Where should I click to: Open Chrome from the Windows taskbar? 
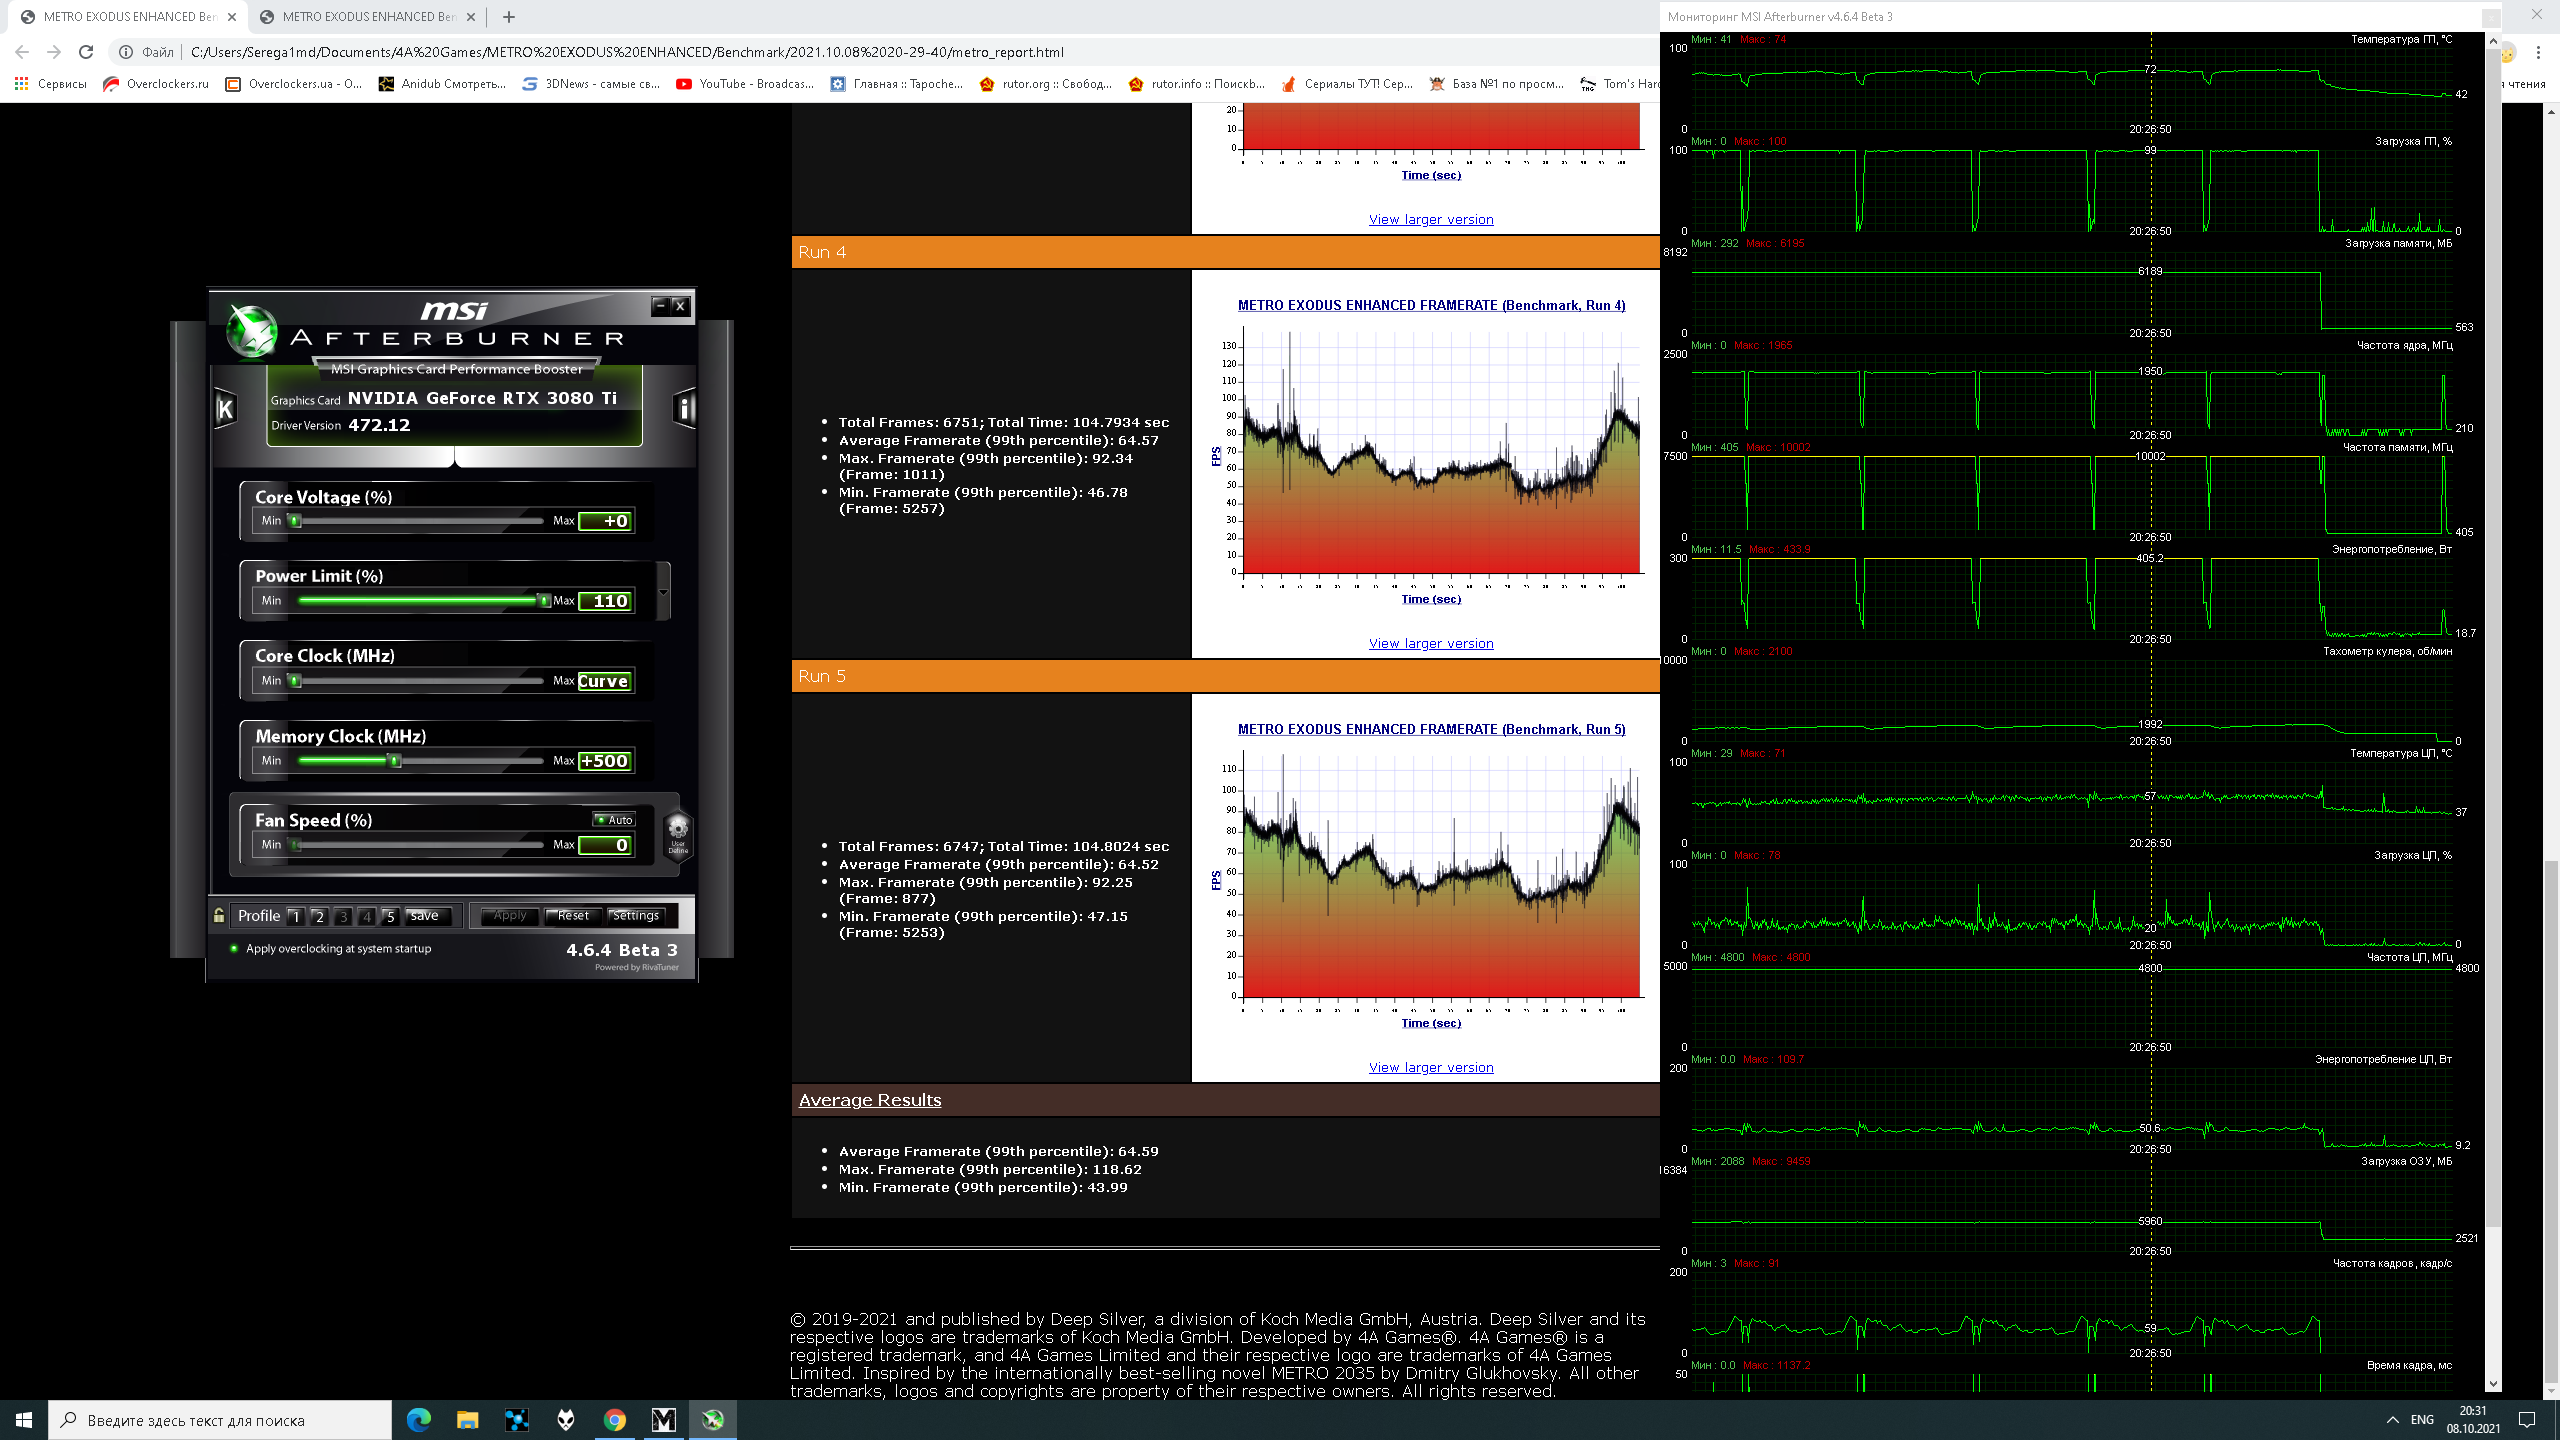[x=615, y=1419]
